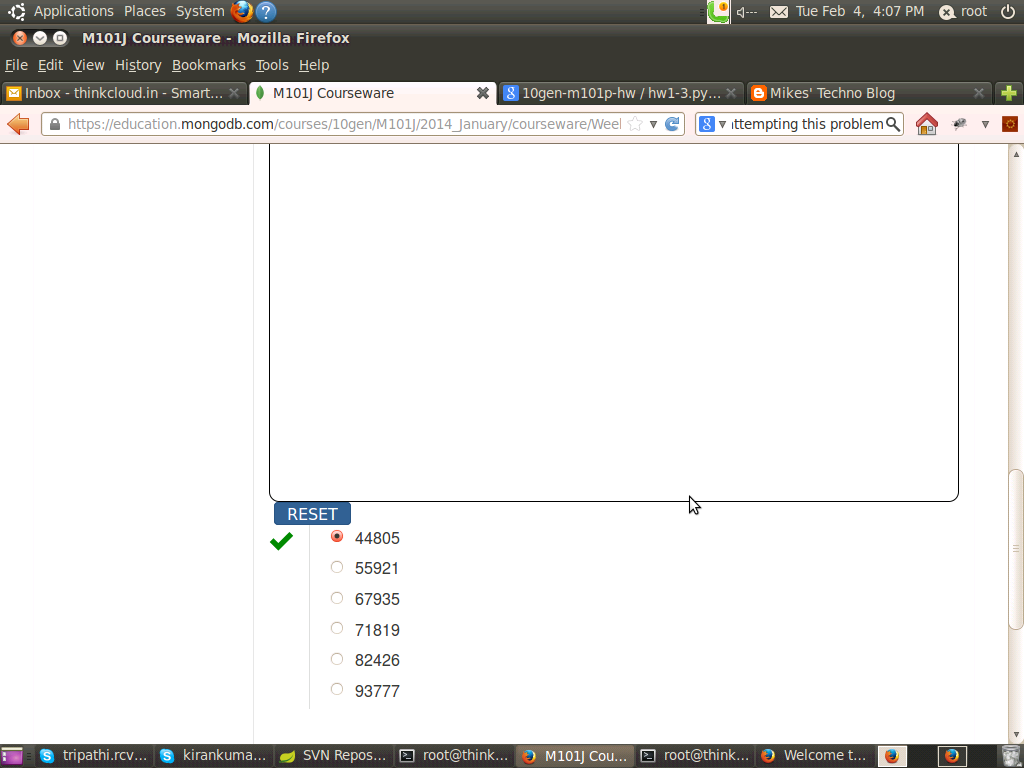Open the help icon in top panel
The height and width of the screenshot is (768, 1024).
click(x=266, y=12)
